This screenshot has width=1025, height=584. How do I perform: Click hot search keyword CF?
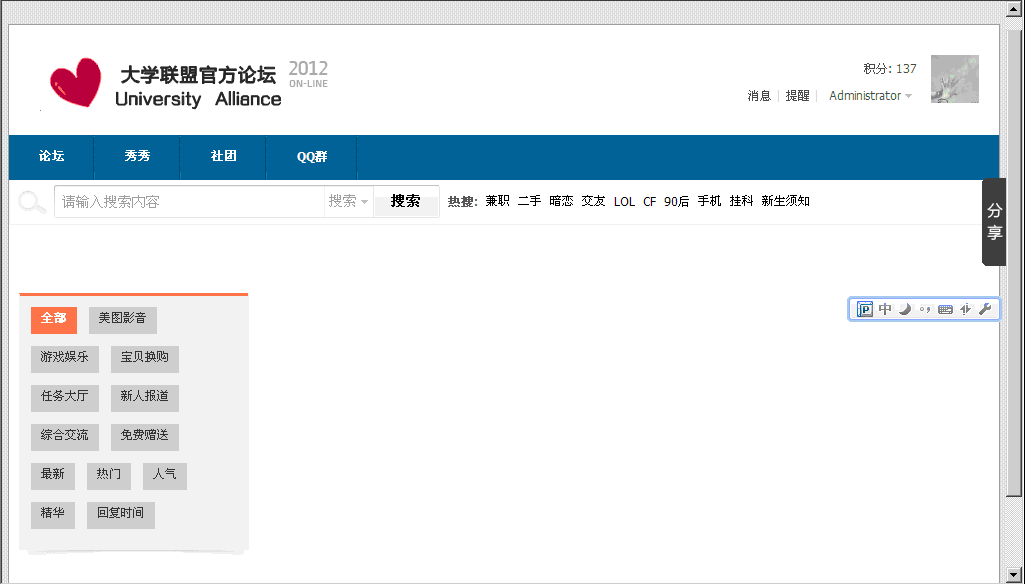(649, 201)
